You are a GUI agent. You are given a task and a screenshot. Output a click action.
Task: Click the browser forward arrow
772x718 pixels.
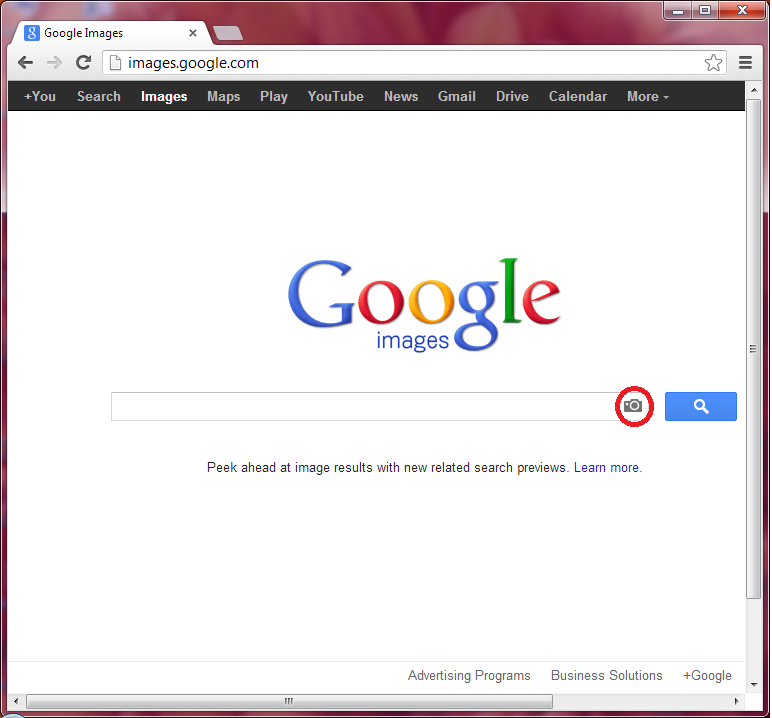[55, 63]
